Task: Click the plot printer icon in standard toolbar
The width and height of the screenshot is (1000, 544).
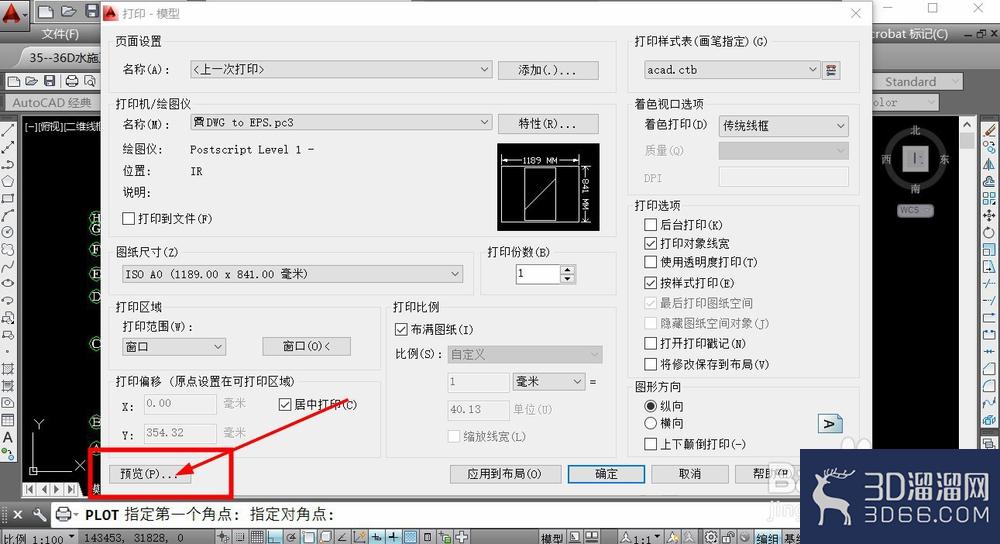Action: coord(72,81)
